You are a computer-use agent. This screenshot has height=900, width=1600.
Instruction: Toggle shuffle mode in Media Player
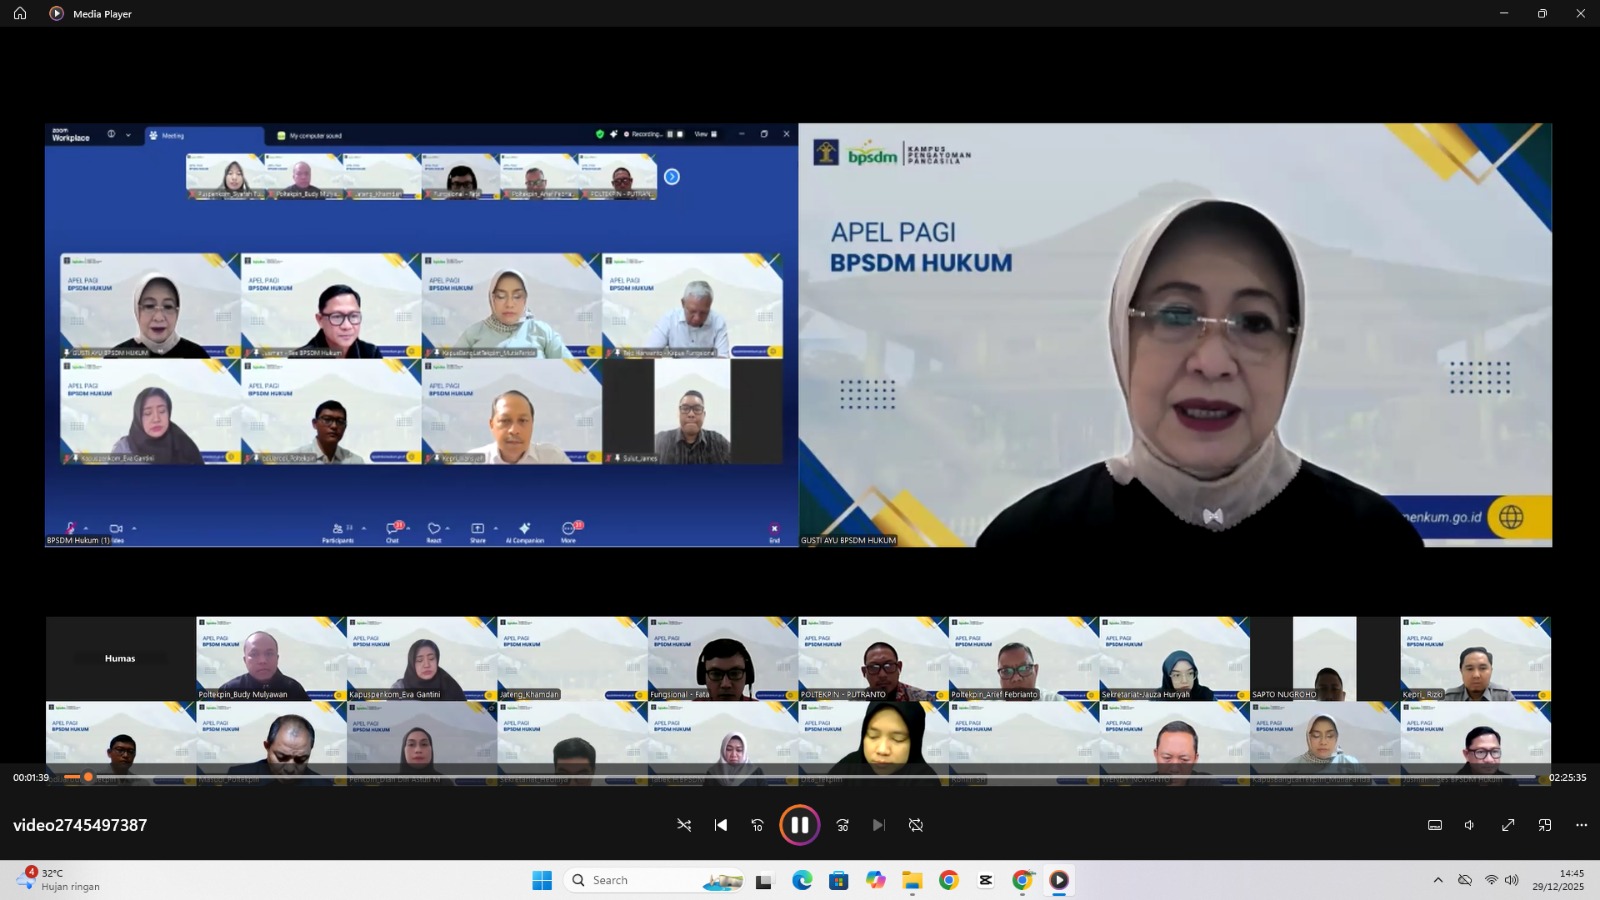click(684, 825)
